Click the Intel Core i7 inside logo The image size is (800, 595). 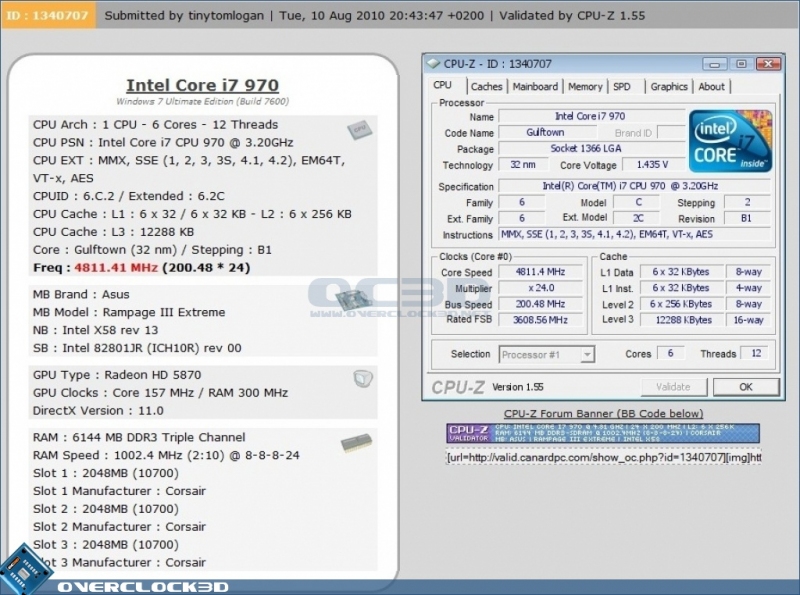pyautogui.click(x=729, y=142)
